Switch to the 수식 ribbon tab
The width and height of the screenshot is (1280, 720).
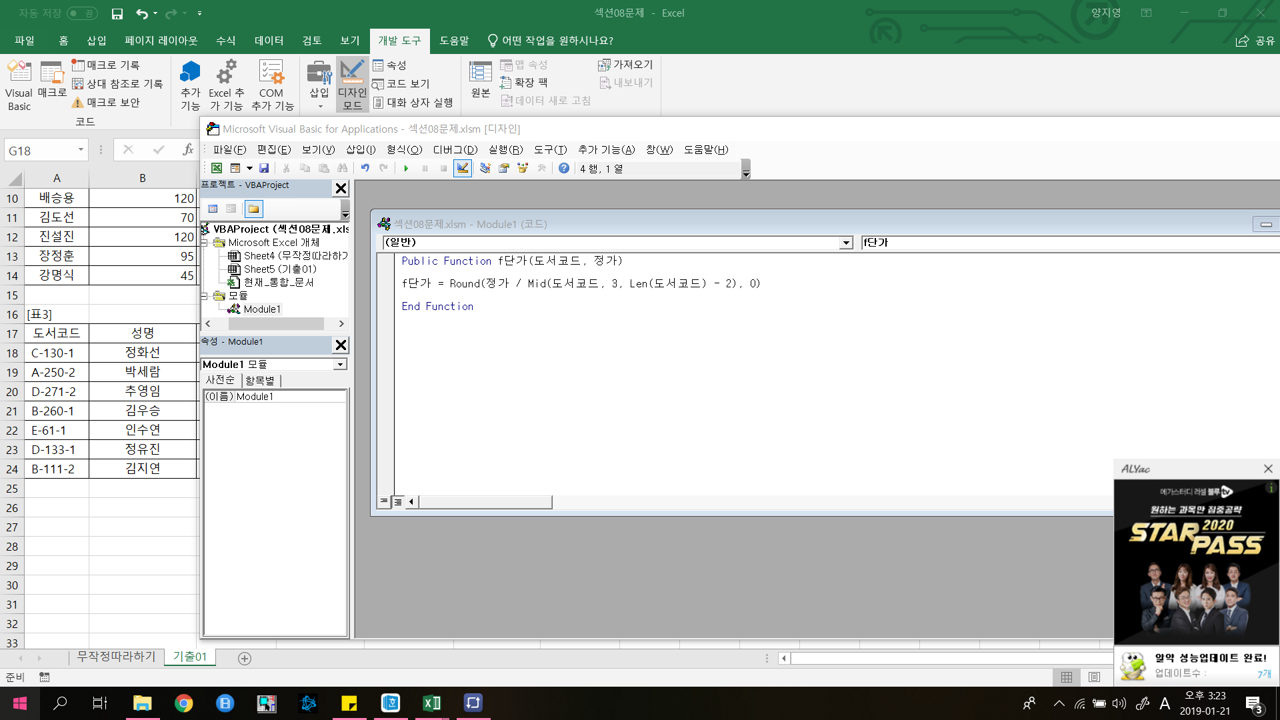(x=226, y=41)
